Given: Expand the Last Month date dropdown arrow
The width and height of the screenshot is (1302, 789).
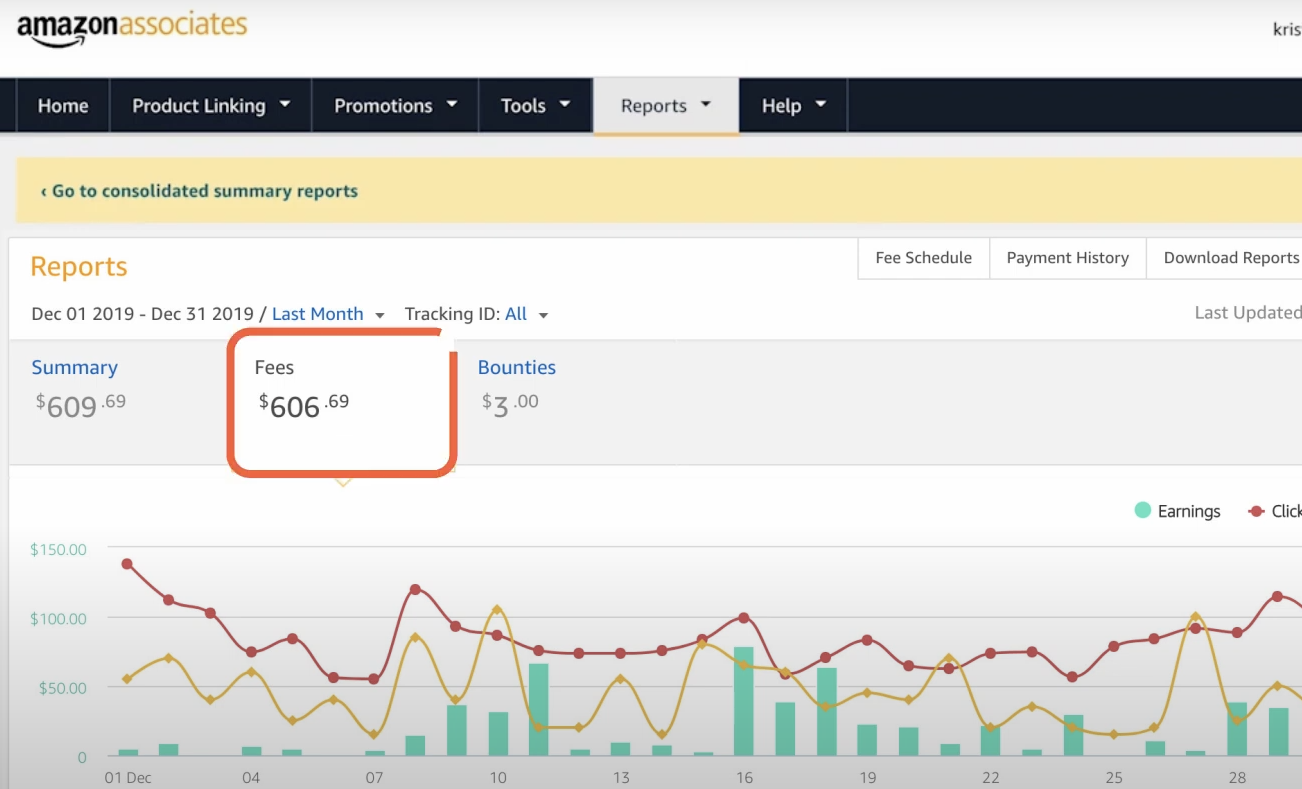Looking at the screenshot, I should click(379, 315).
